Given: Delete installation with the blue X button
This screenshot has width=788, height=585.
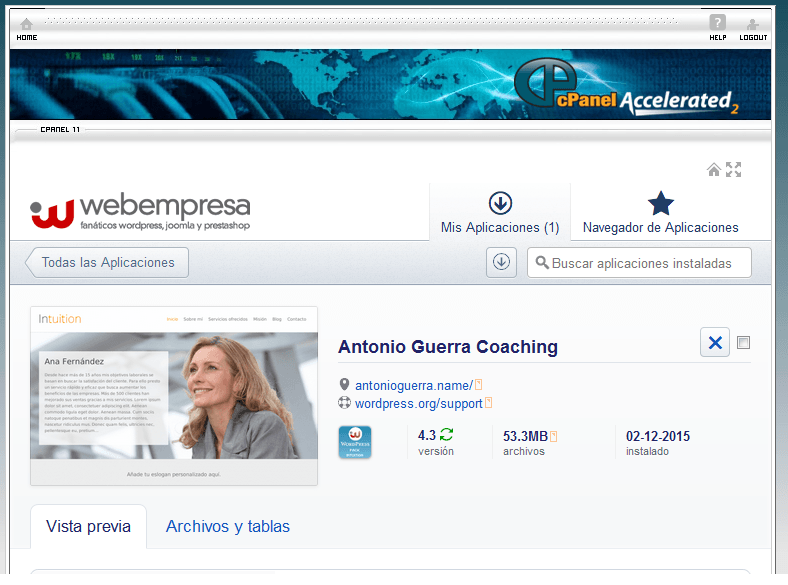Looking at the screenshot, I should click(715, 342).
